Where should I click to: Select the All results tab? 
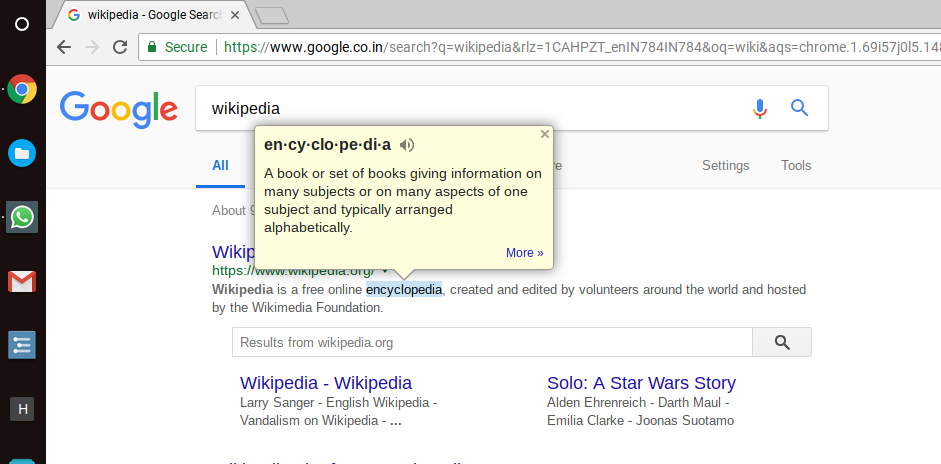coord(220,166)
